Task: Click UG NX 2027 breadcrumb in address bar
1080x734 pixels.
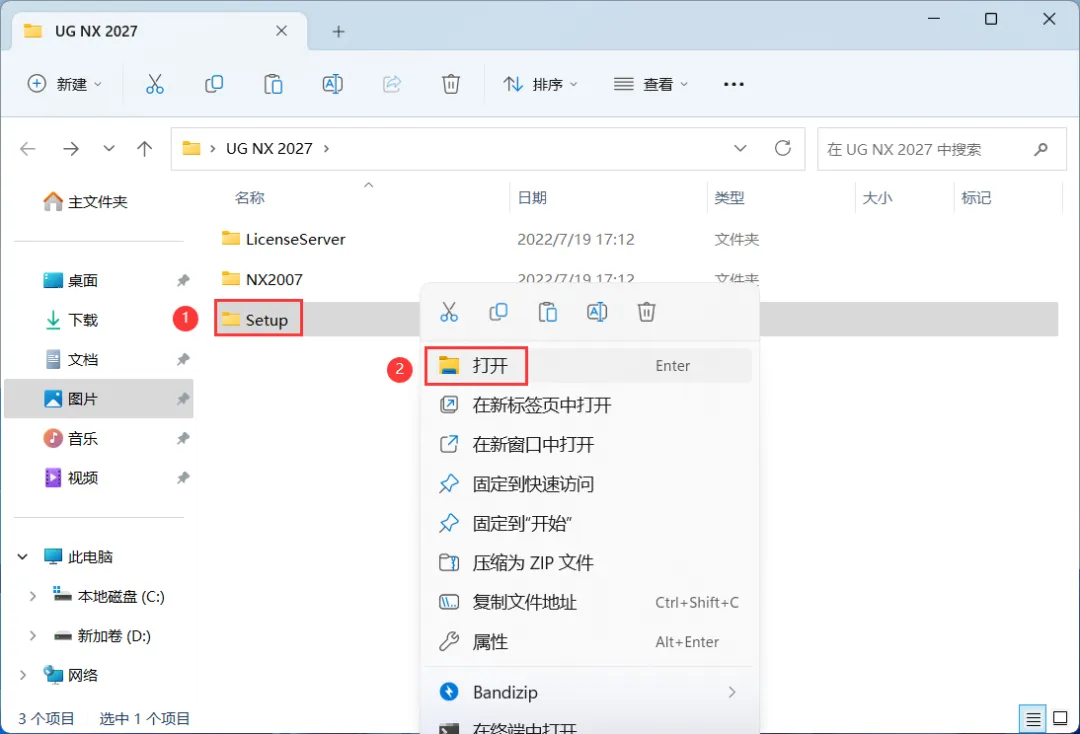Action: tap(269, 149)
